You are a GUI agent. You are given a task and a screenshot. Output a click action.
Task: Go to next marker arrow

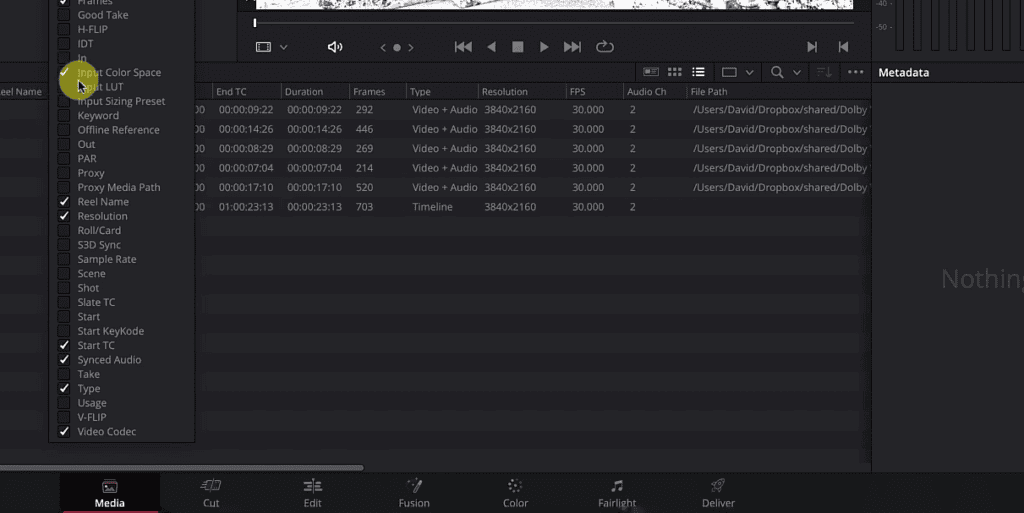tap(411, 48)
